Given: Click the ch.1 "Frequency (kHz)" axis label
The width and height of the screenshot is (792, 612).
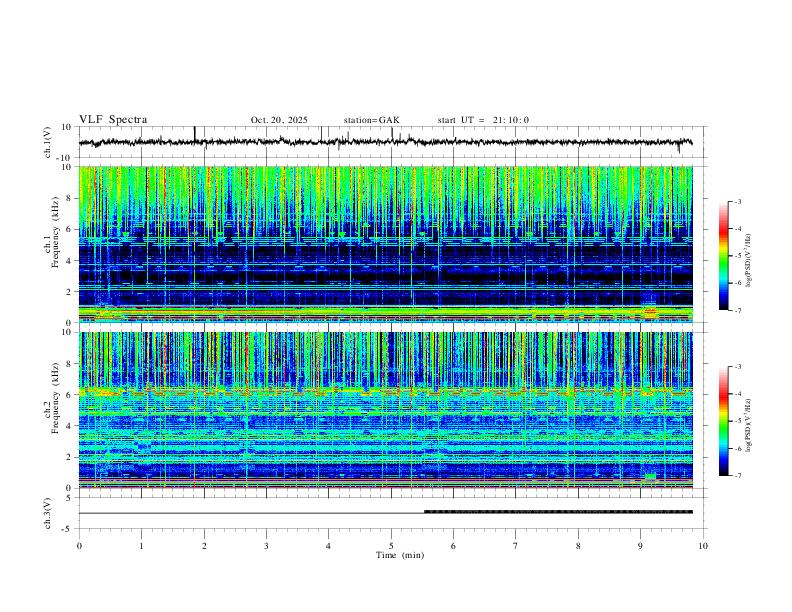Looking at the screenshot, I should point(55,230).
